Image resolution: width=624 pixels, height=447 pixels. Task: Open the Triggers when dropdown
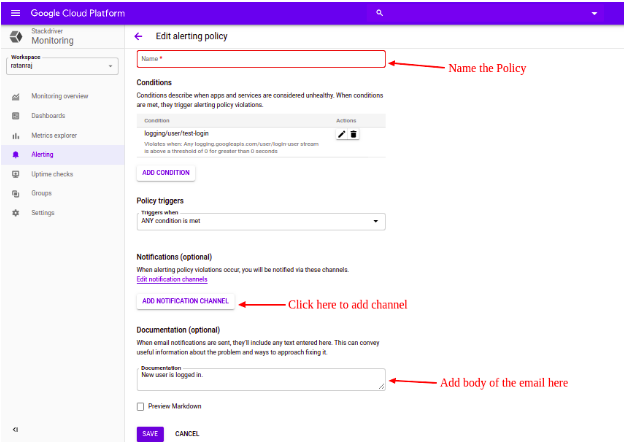261,221
